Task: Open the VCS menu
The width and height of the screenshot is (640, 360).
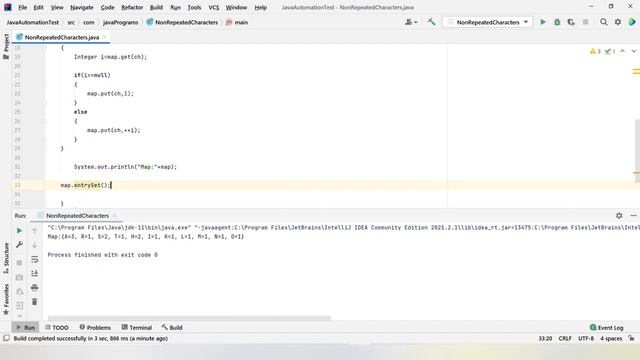Action: pos(213,7)
